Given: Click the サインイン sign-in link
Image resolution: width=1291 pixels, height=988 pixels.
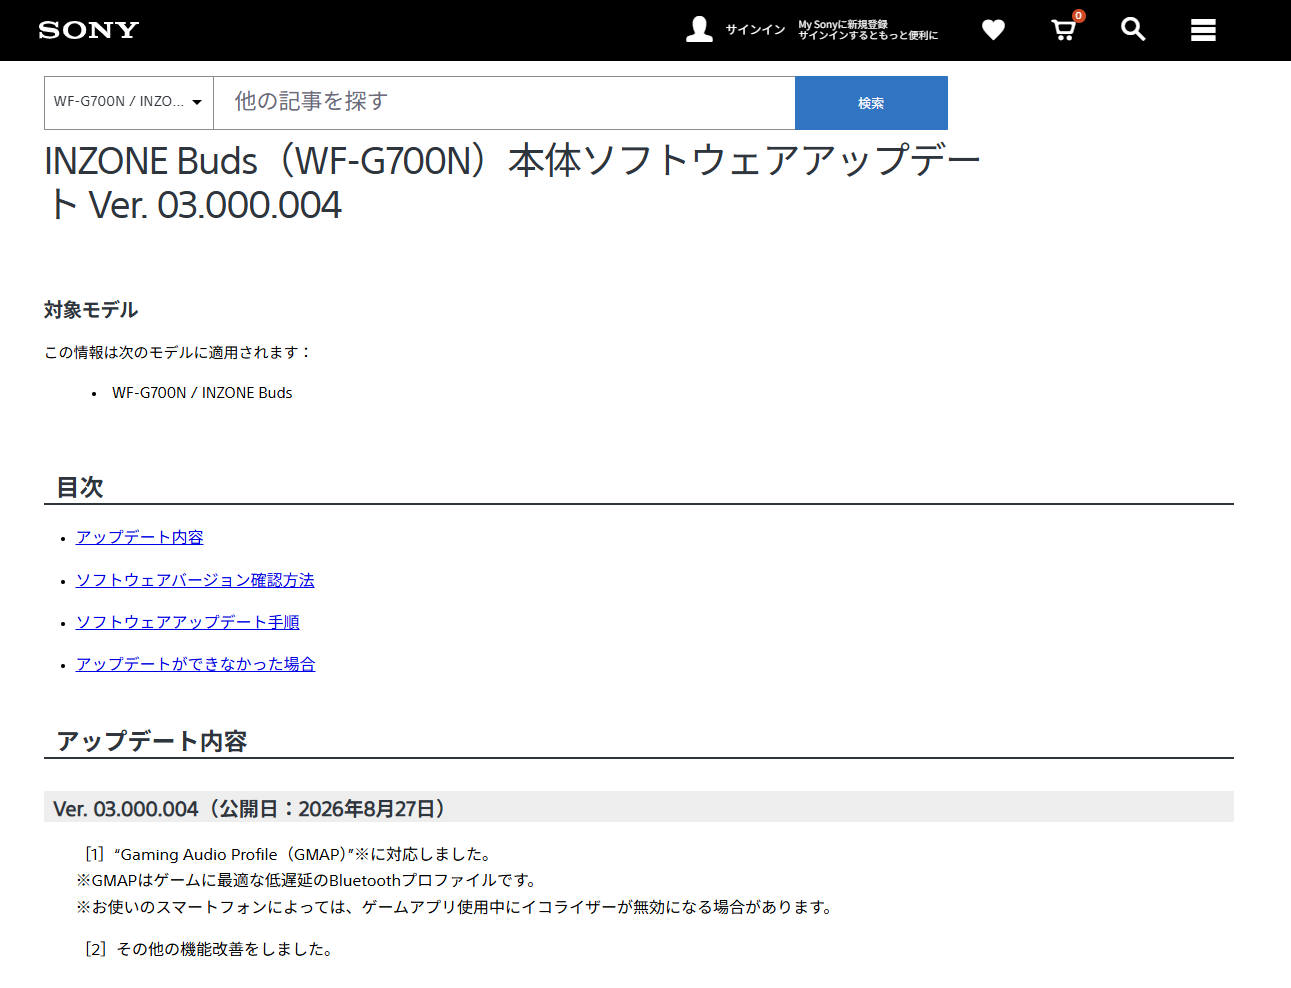Looking at the screenshot, I should 755,30.
